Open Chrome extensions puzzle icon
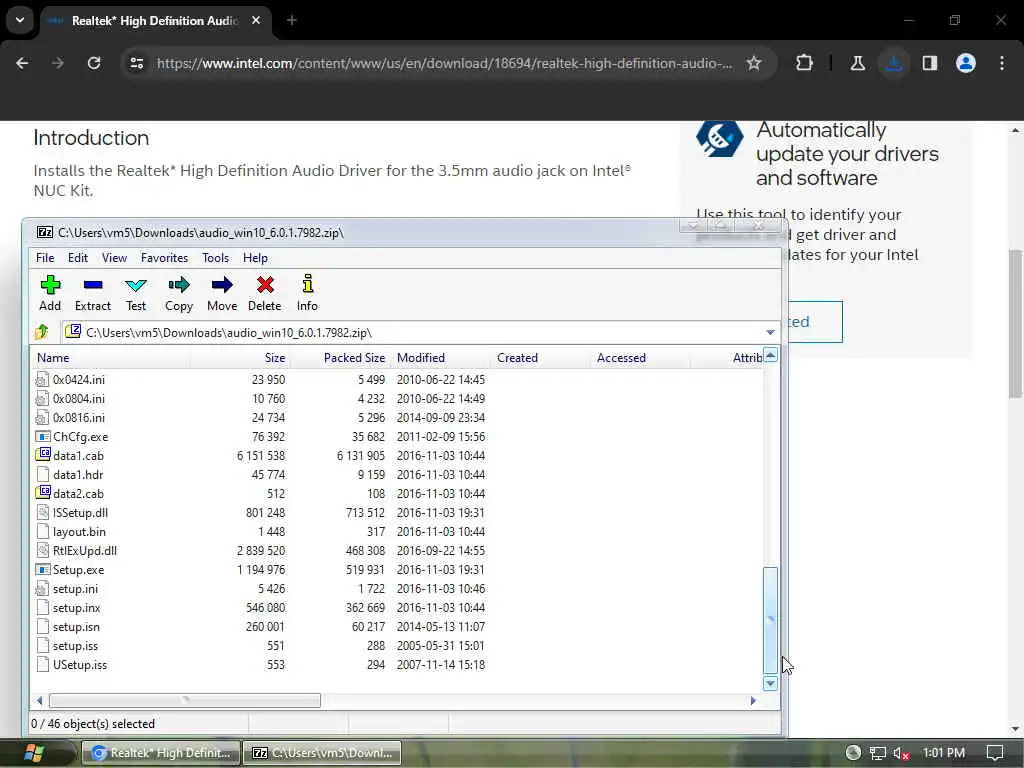 click(805, 63)
